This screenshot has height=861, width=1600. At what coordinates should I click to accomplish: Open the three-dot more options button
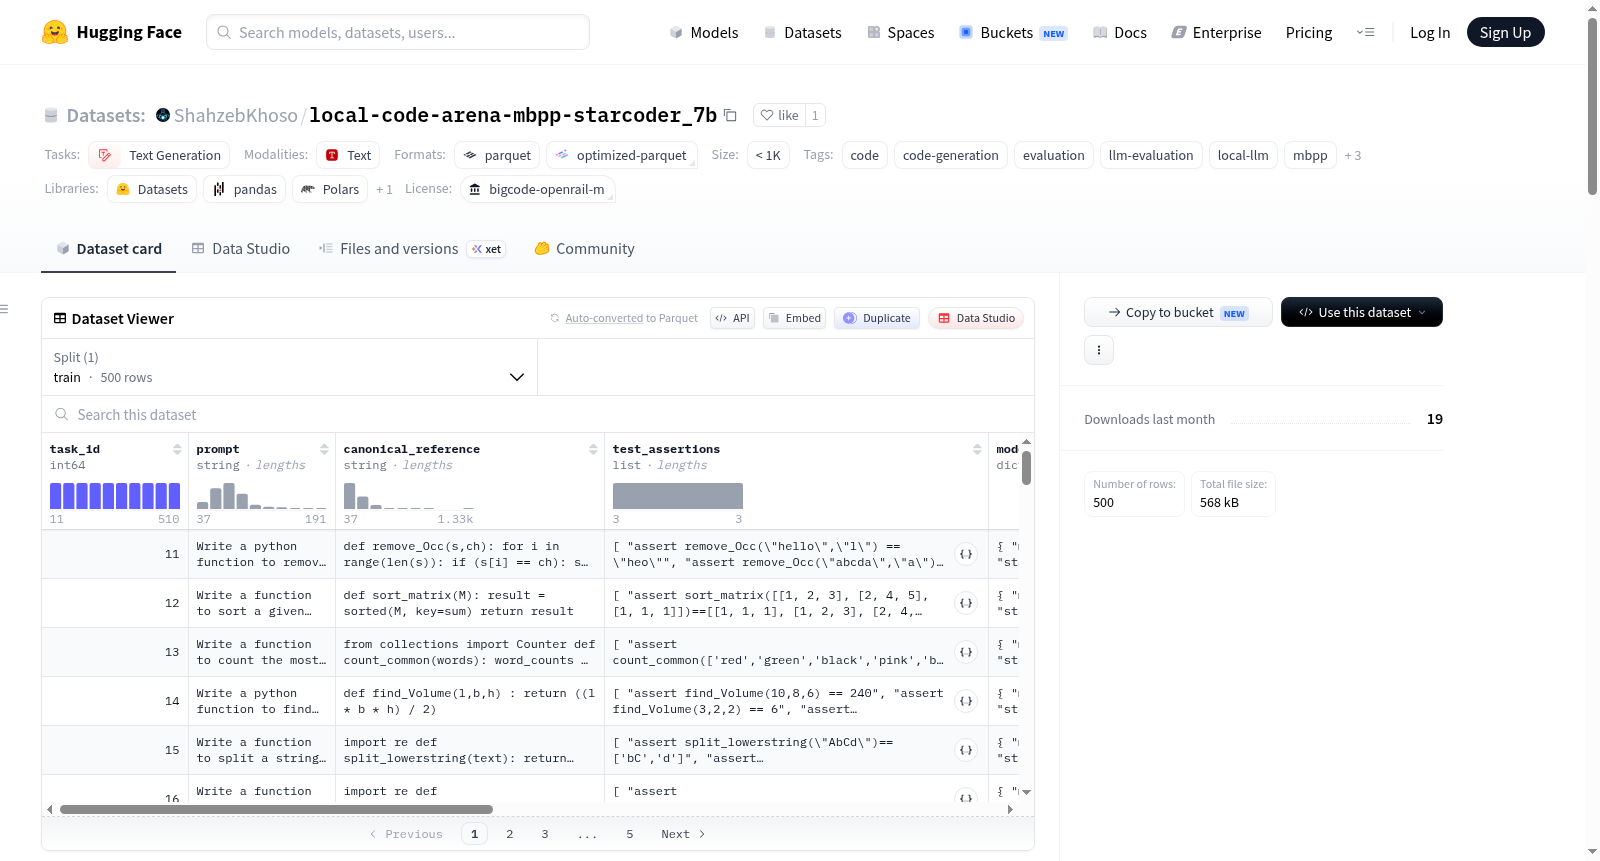tap(1099, 350)
